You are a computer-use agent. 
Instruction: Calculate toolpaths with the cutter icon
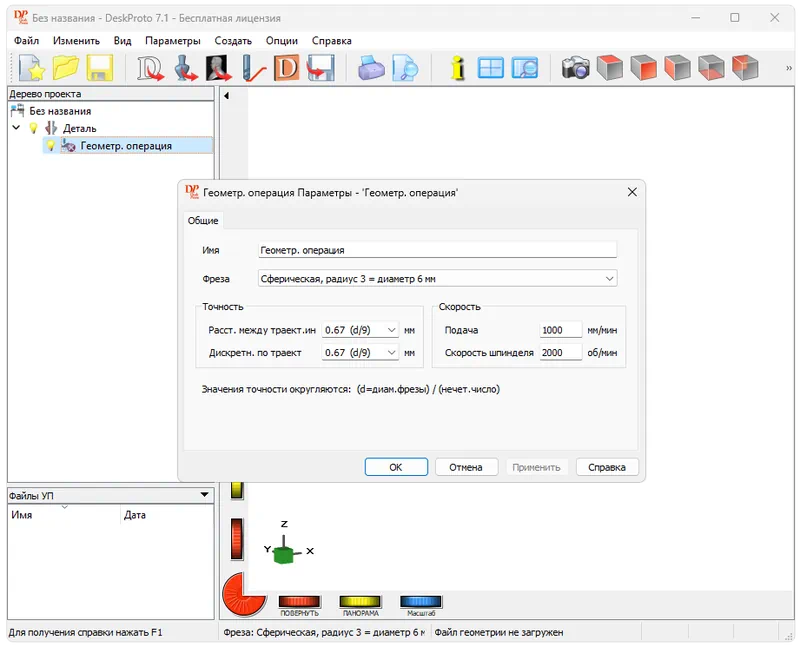click(x=253, y=68)
